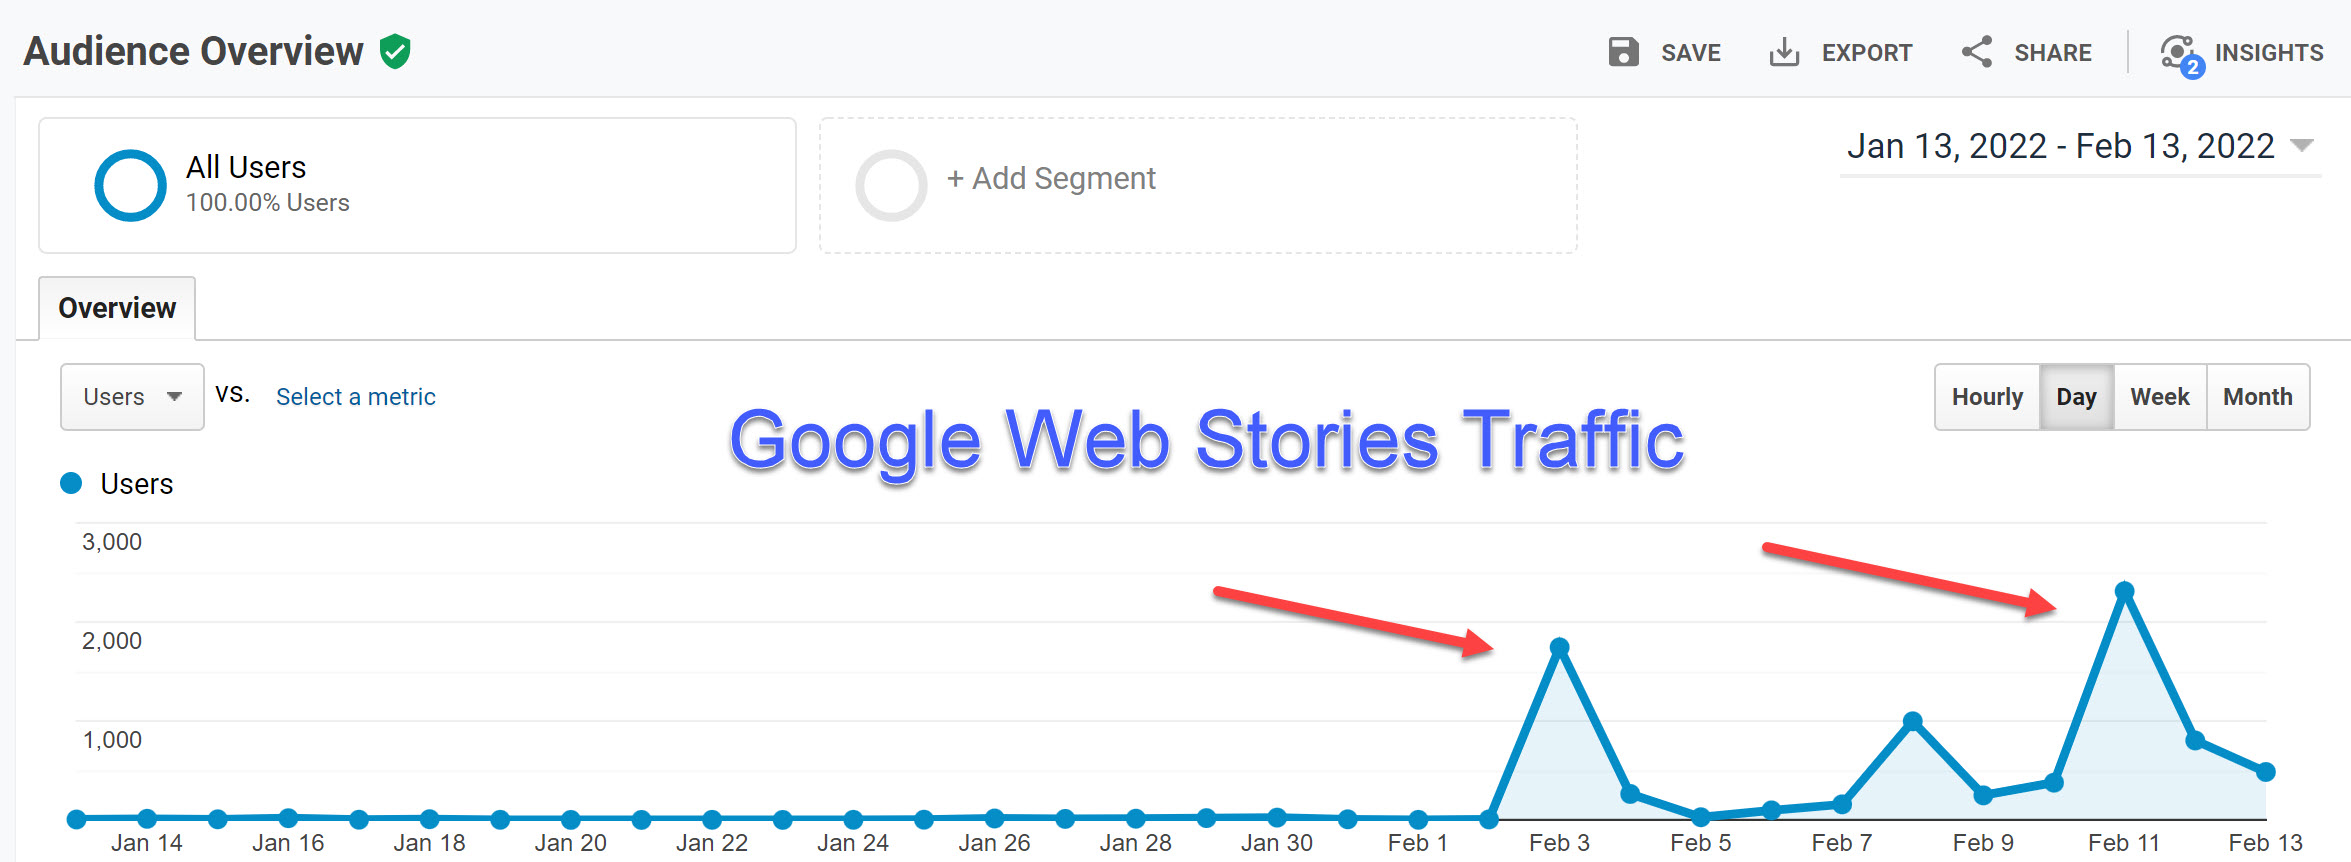Click the All Users segment circle
Viewport: 2351px width, 862px height.
click(130, 185)
